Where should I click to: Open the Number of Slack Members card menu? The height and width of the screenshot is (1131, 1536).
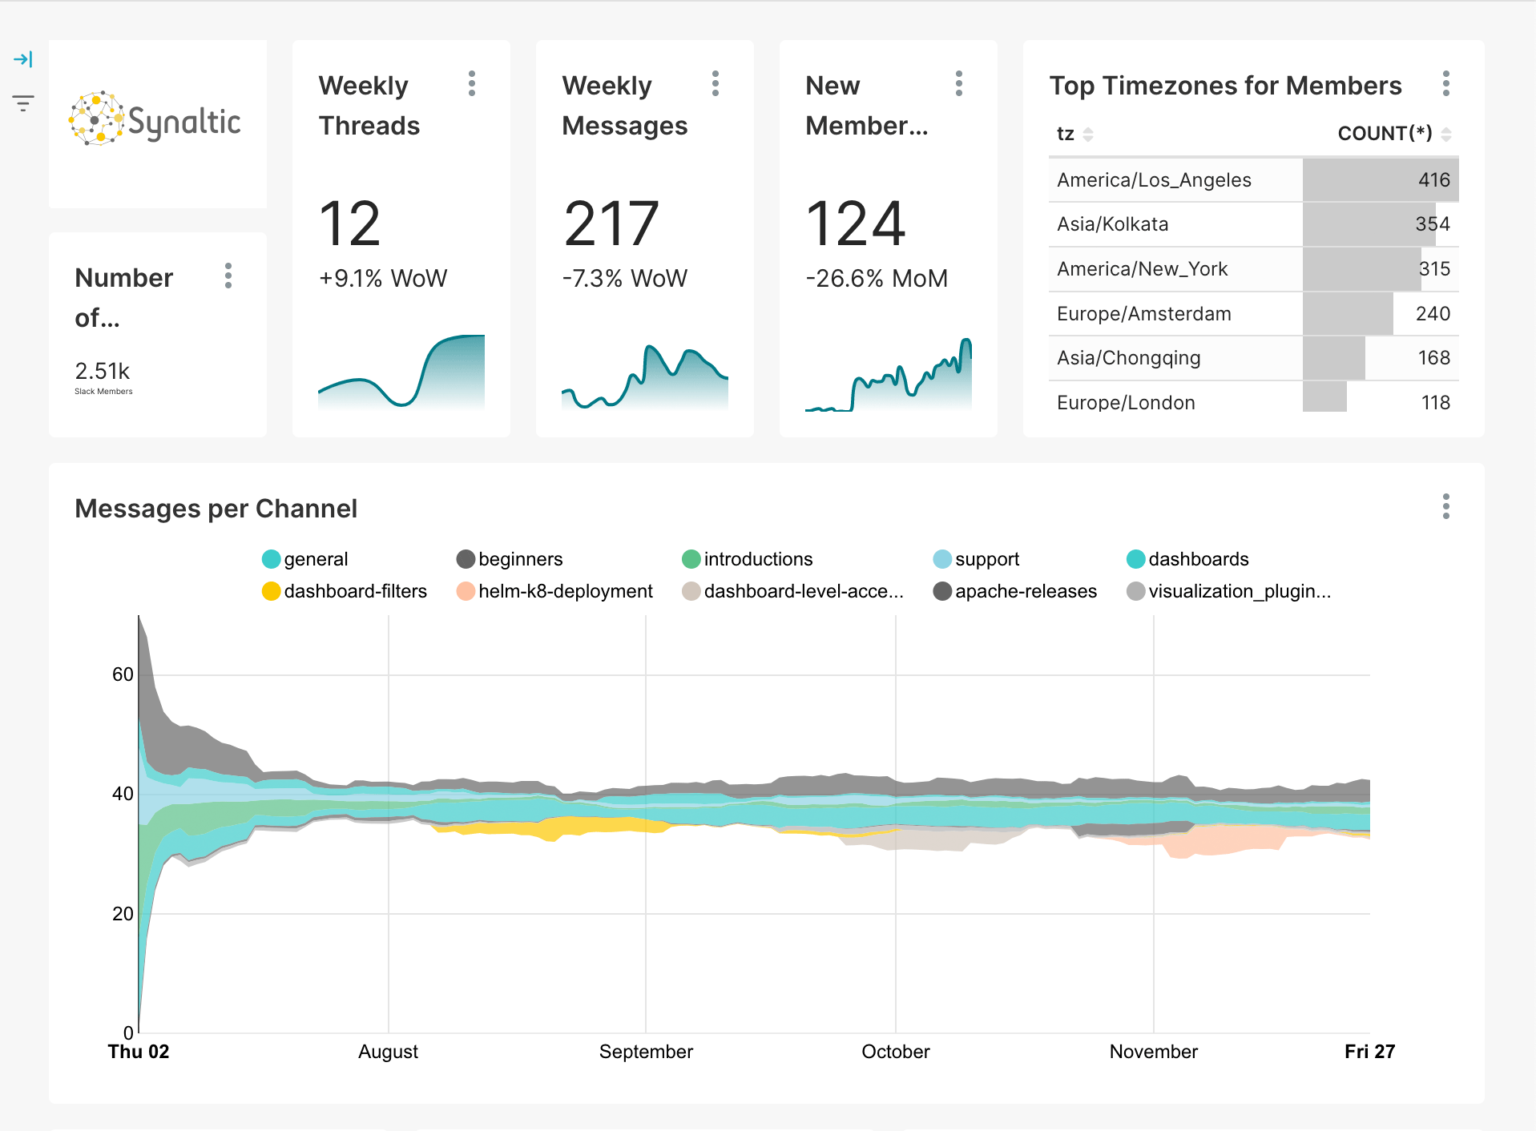[228, 275]
